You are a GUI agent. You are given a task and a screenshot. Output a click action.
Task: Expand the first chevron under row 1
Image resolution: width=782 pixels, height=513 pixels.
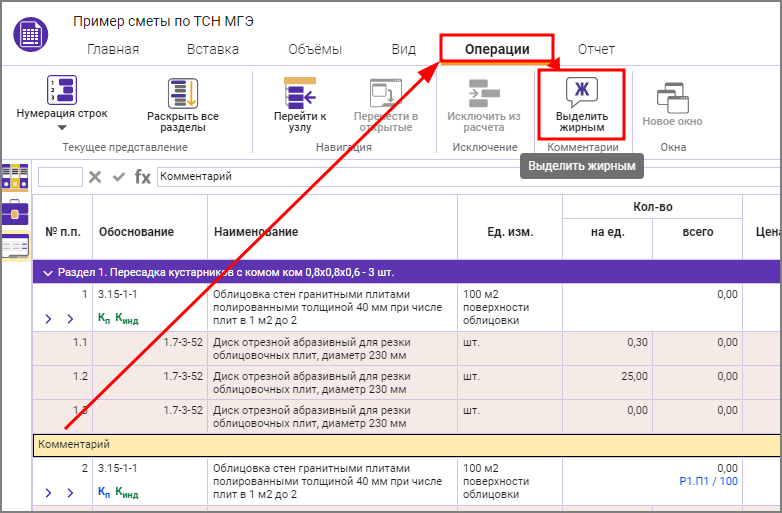coord(48,319)
